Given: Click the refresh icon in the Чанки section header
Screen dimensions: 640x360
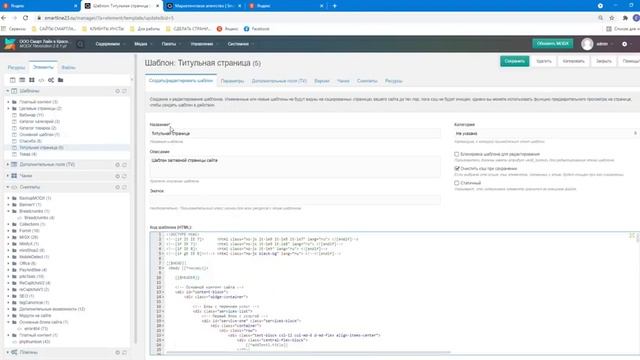Looking at the screenshot, I should [x=124, y=176].
